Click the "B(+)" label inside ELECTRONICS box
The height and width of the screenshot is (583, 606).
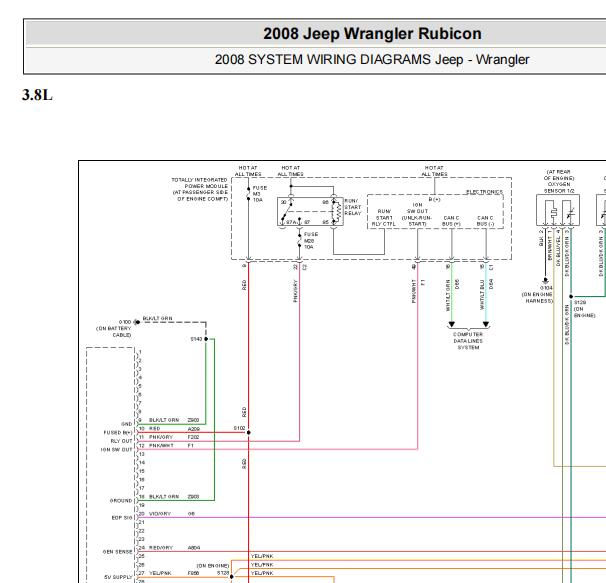point(434,199)
